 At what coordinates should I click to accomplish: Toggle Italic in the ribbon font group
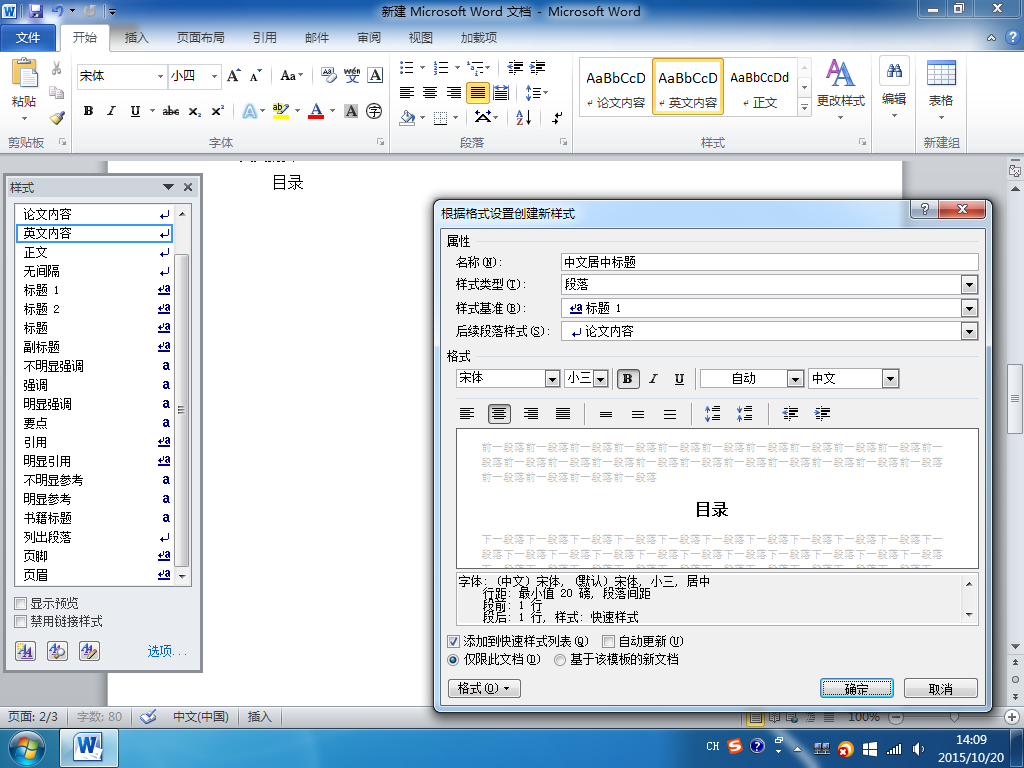111,111
